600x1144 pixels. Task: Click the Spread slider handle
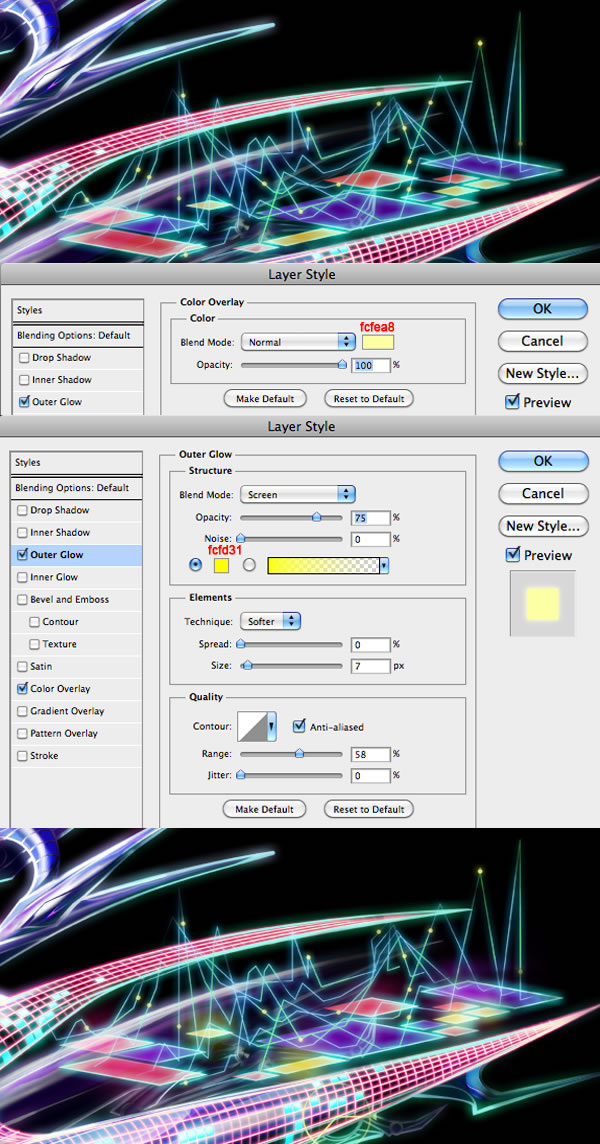pos(240,644)
